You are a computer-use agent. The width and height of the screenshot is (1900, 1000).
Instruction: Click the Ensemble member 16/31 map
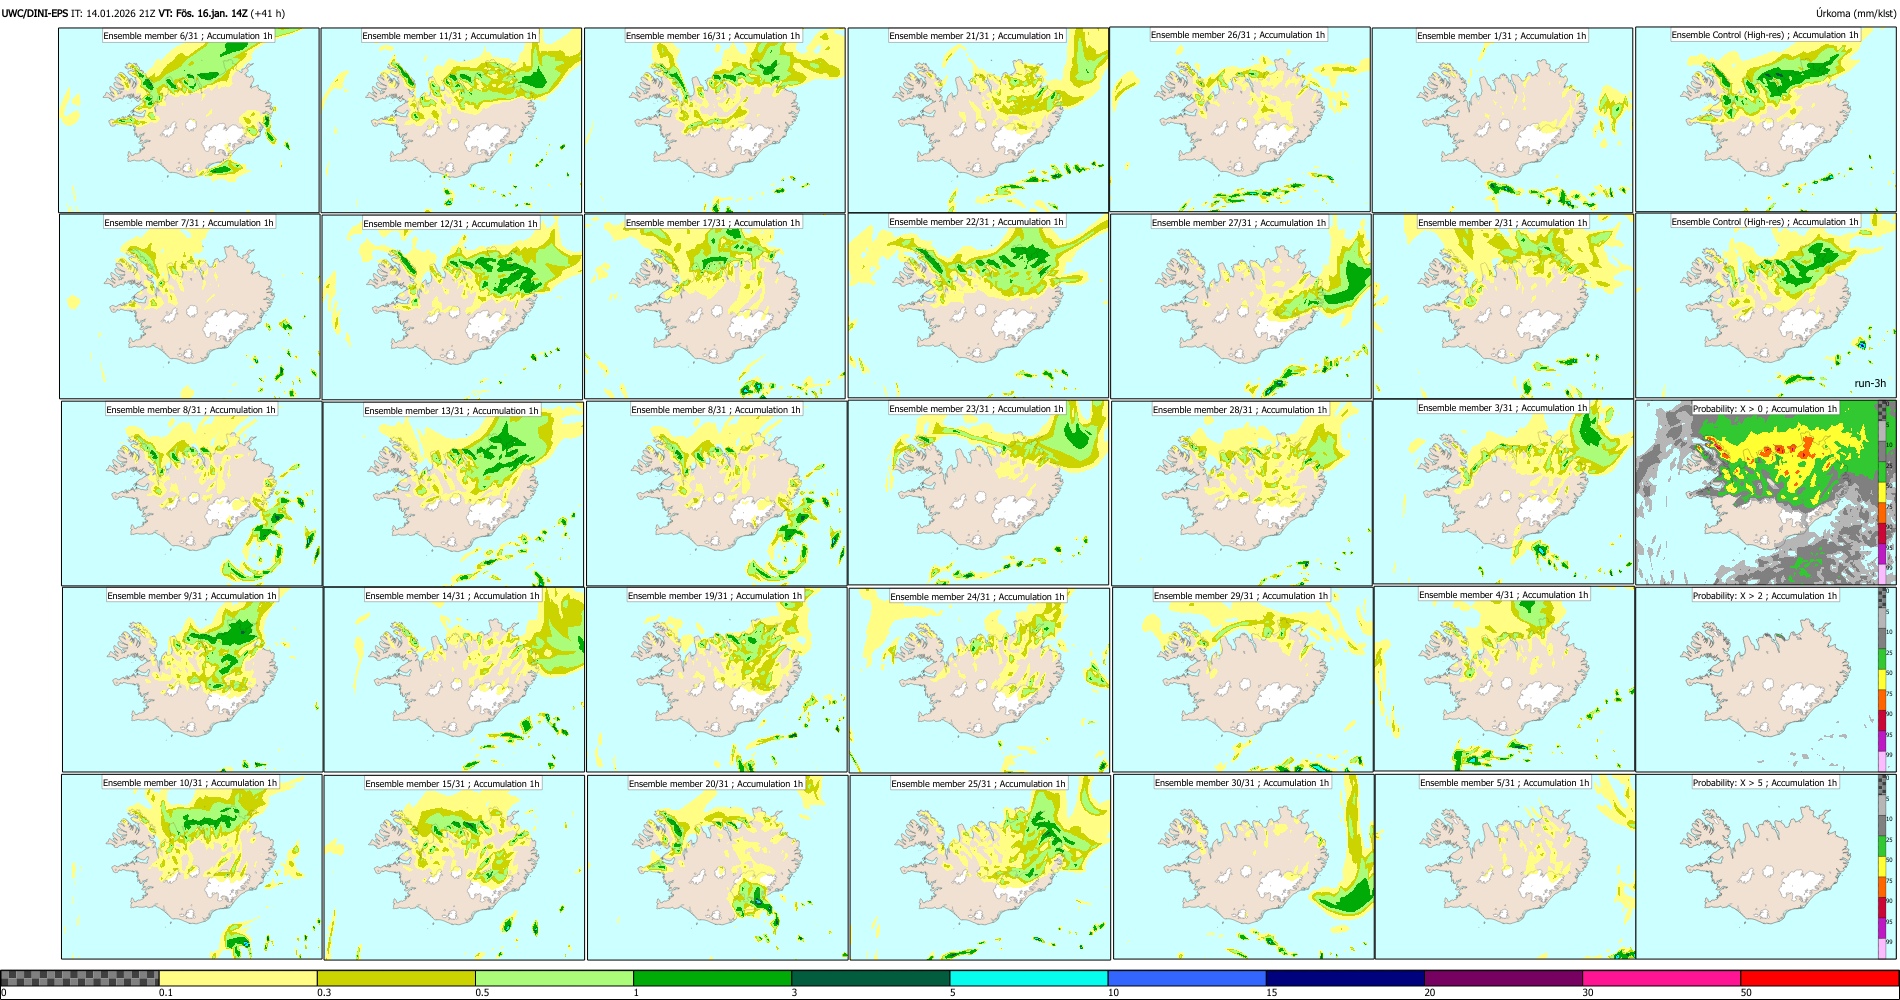click(x=715, y=120)
